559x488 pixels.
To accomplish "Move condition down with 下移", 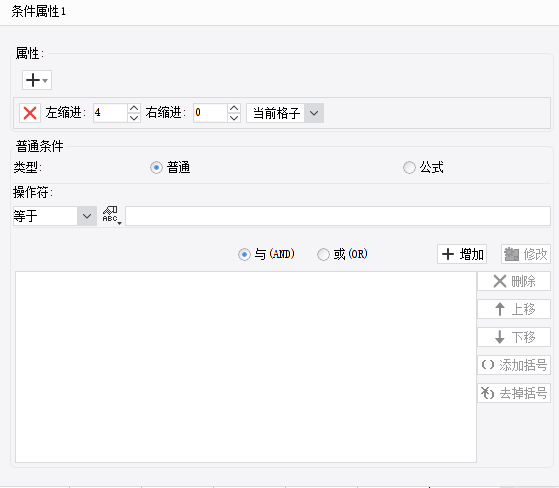I will point(514,337).
